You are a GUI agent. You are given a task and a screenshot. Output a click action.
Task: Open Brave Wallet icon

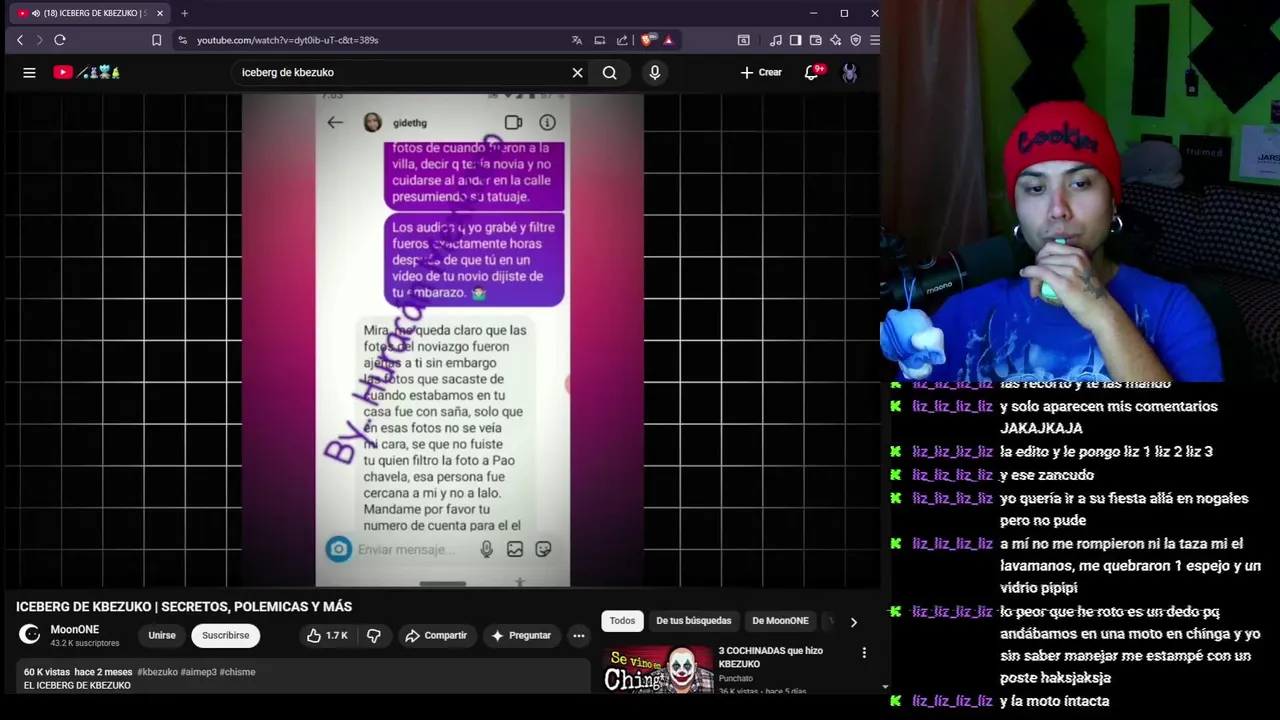(x=816, y=40)
